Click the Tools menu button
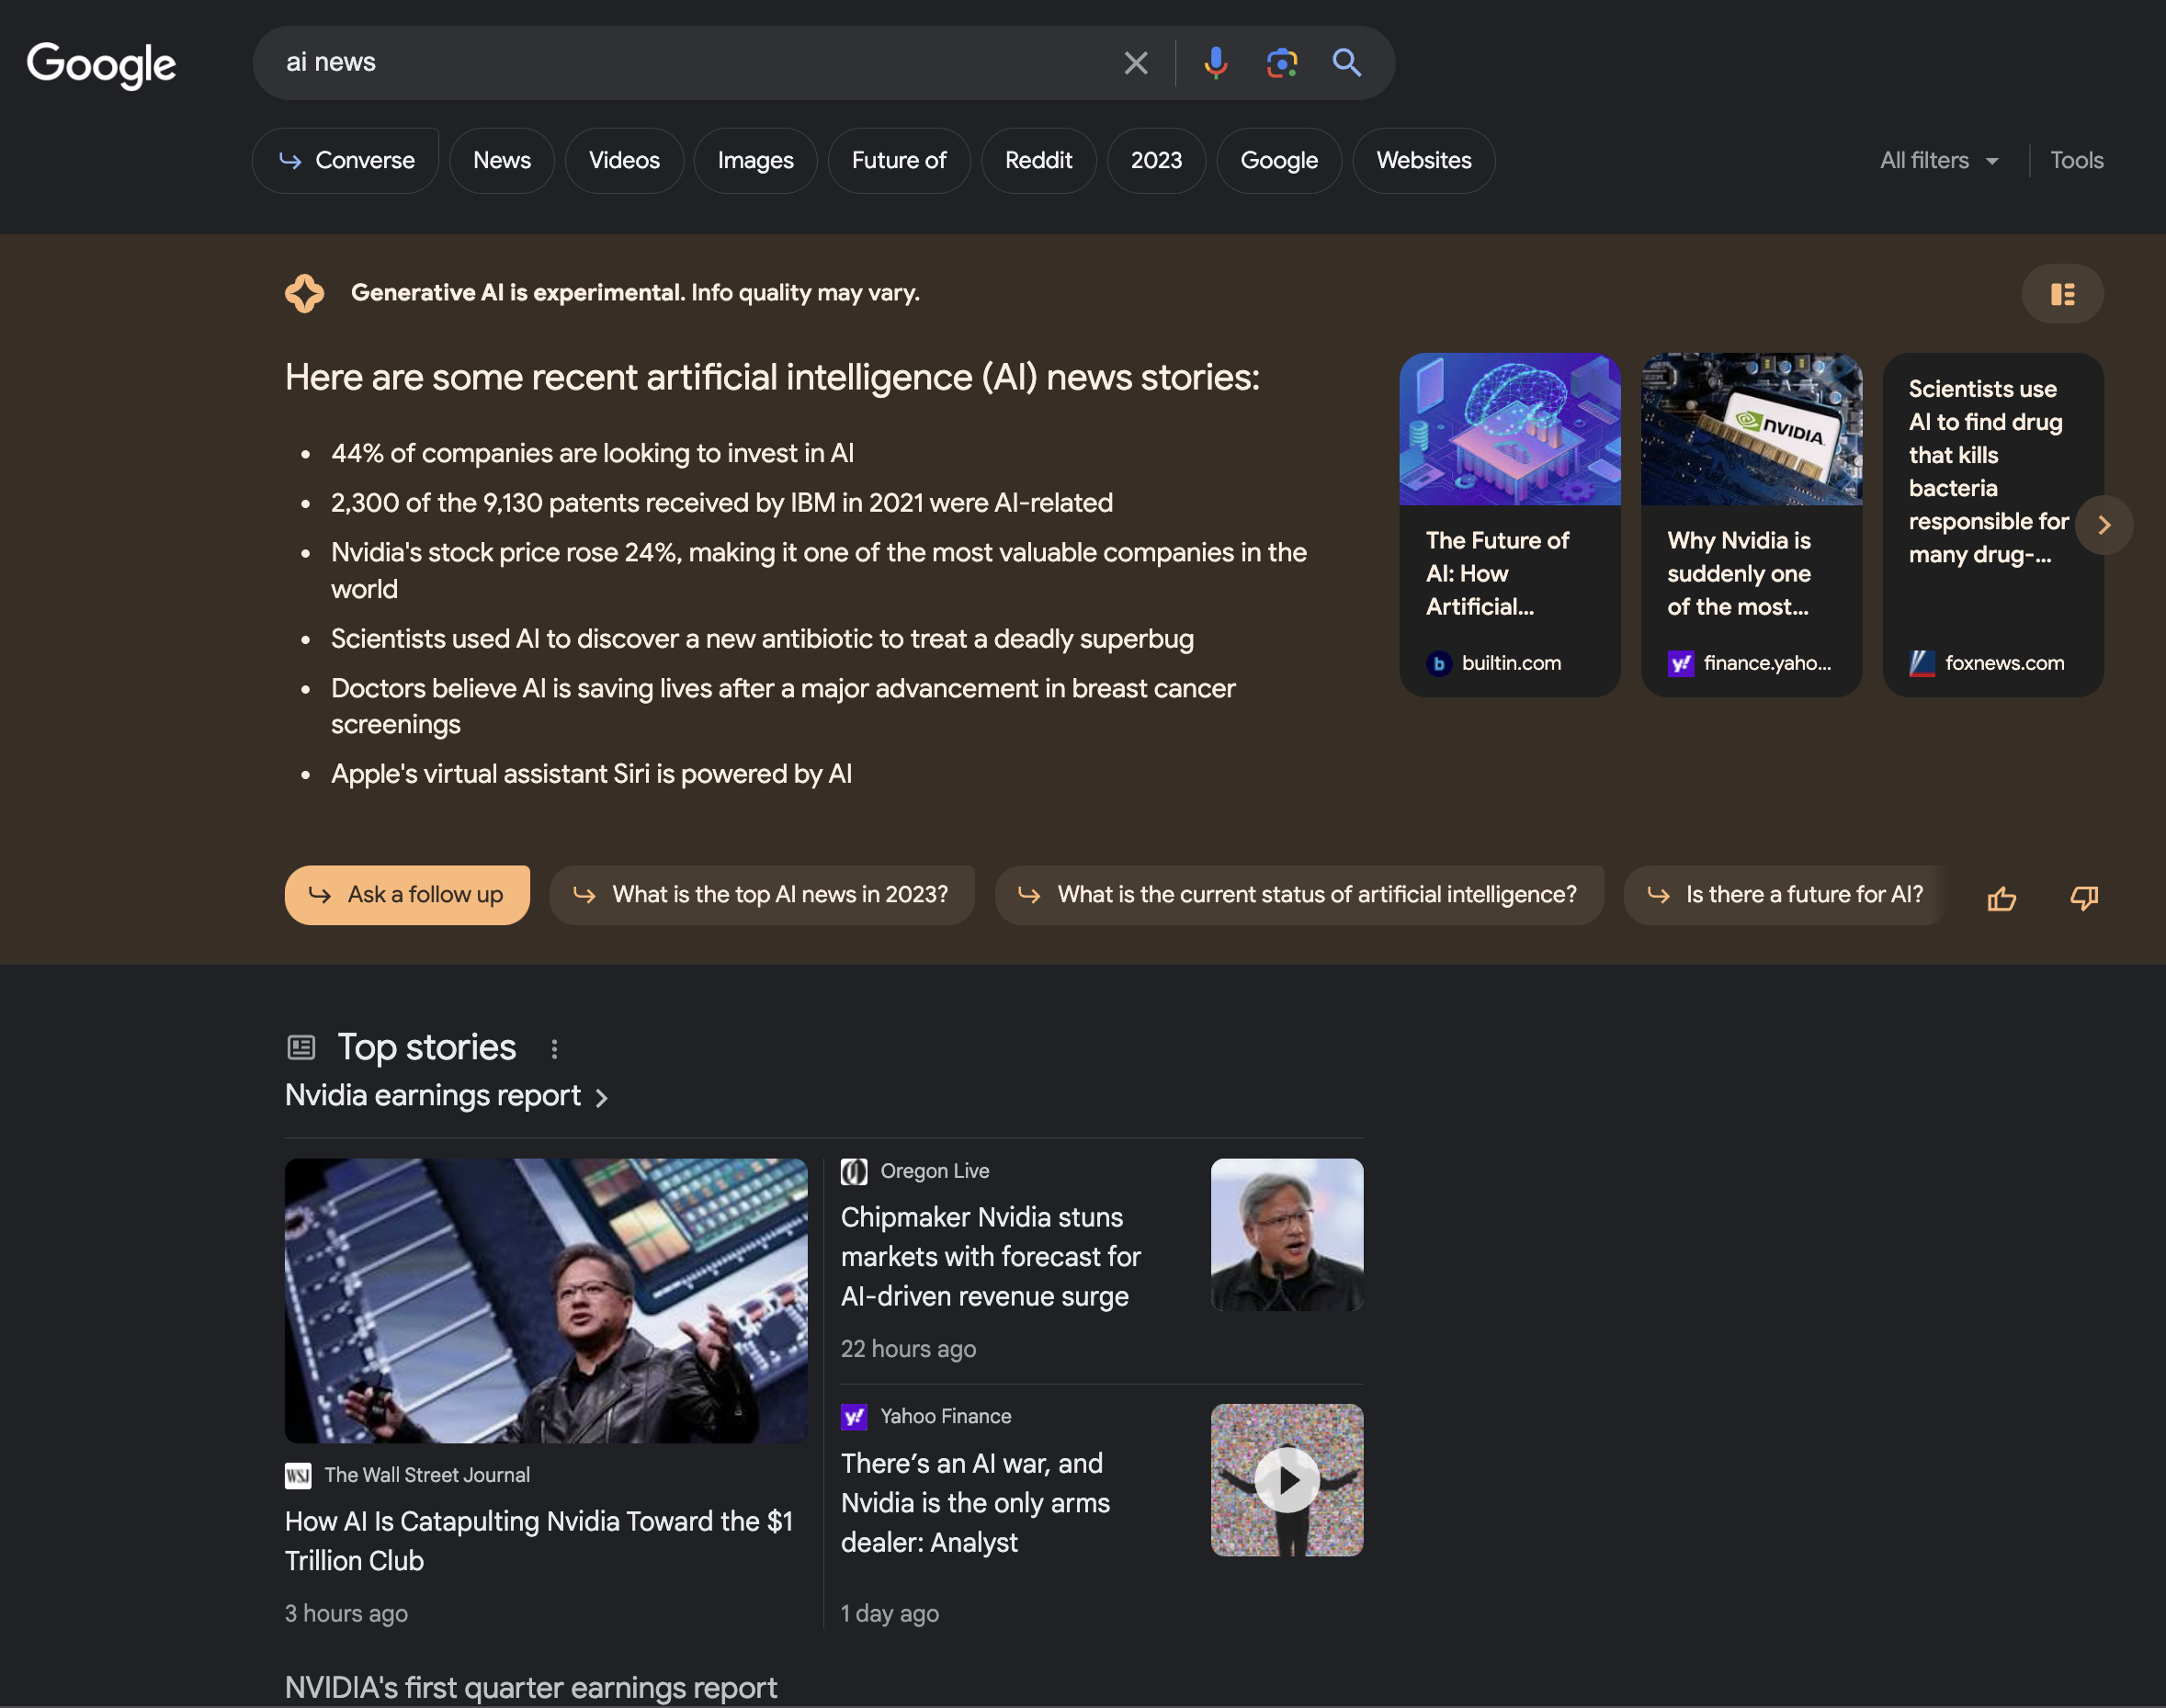The width and height of the screenshot is (2166, 1708). point(2076,158)
